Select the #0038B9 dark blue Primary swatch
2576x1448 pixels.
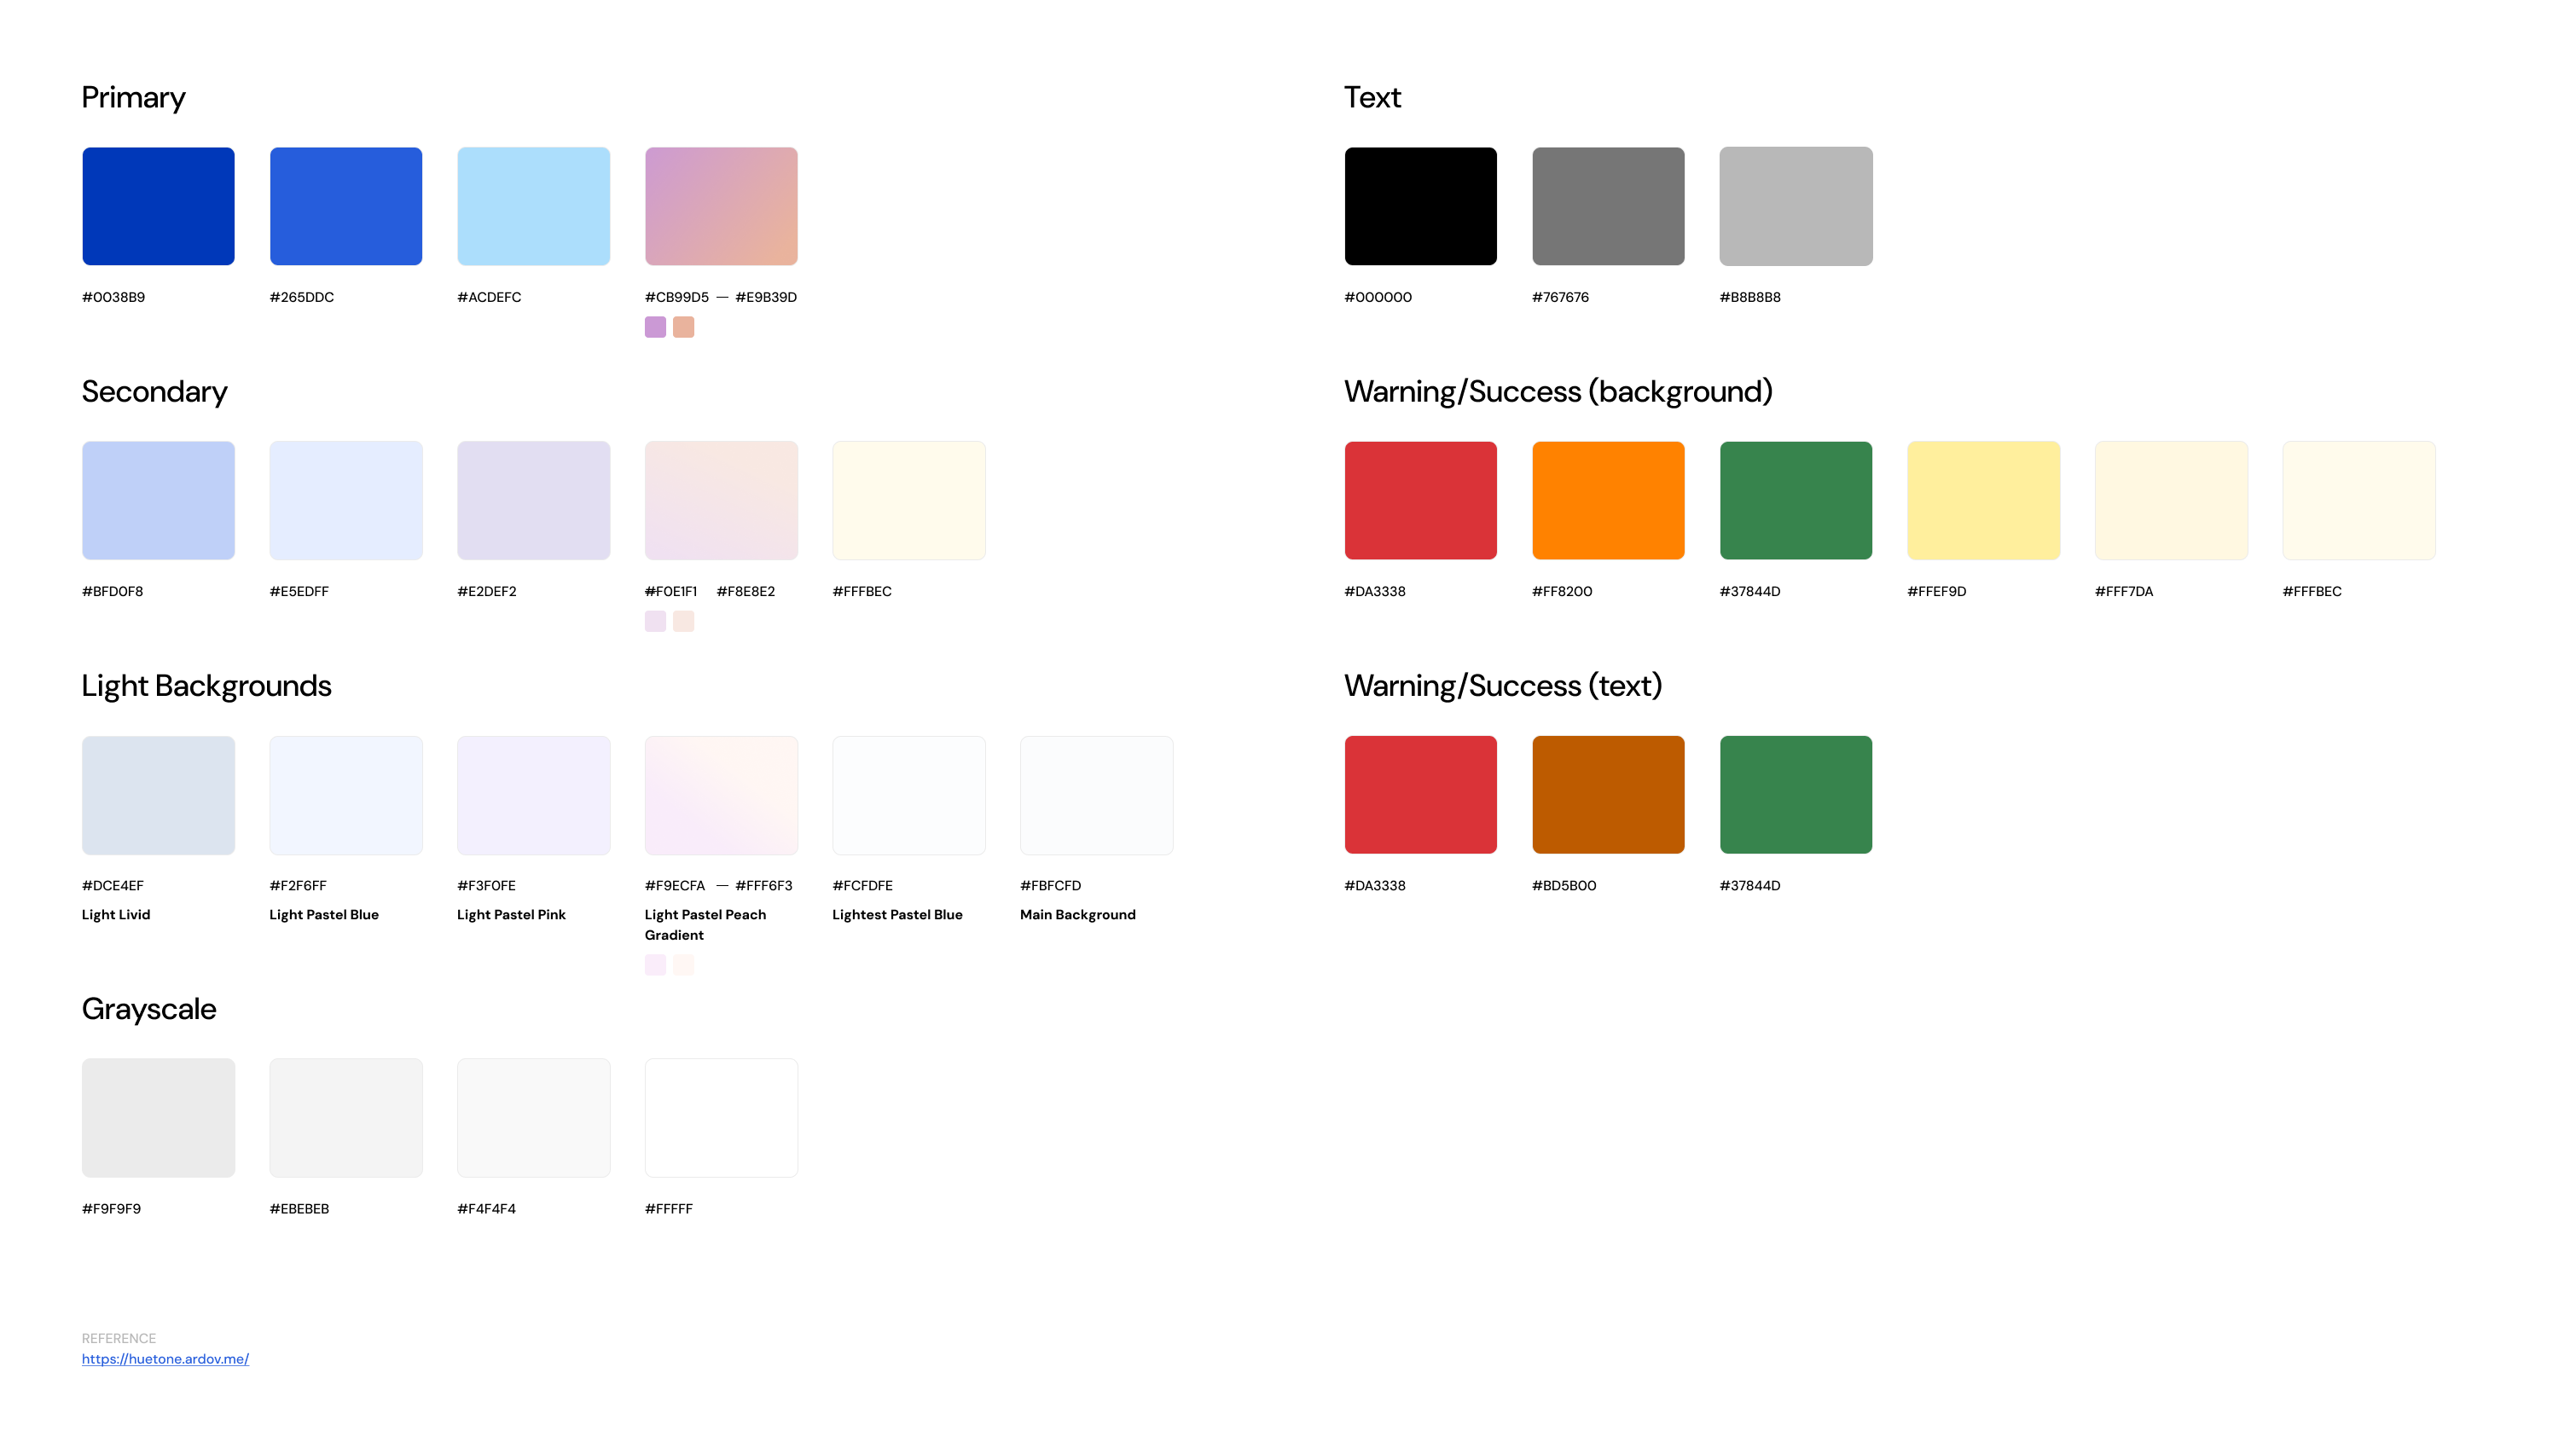click(x=157, y=206)
